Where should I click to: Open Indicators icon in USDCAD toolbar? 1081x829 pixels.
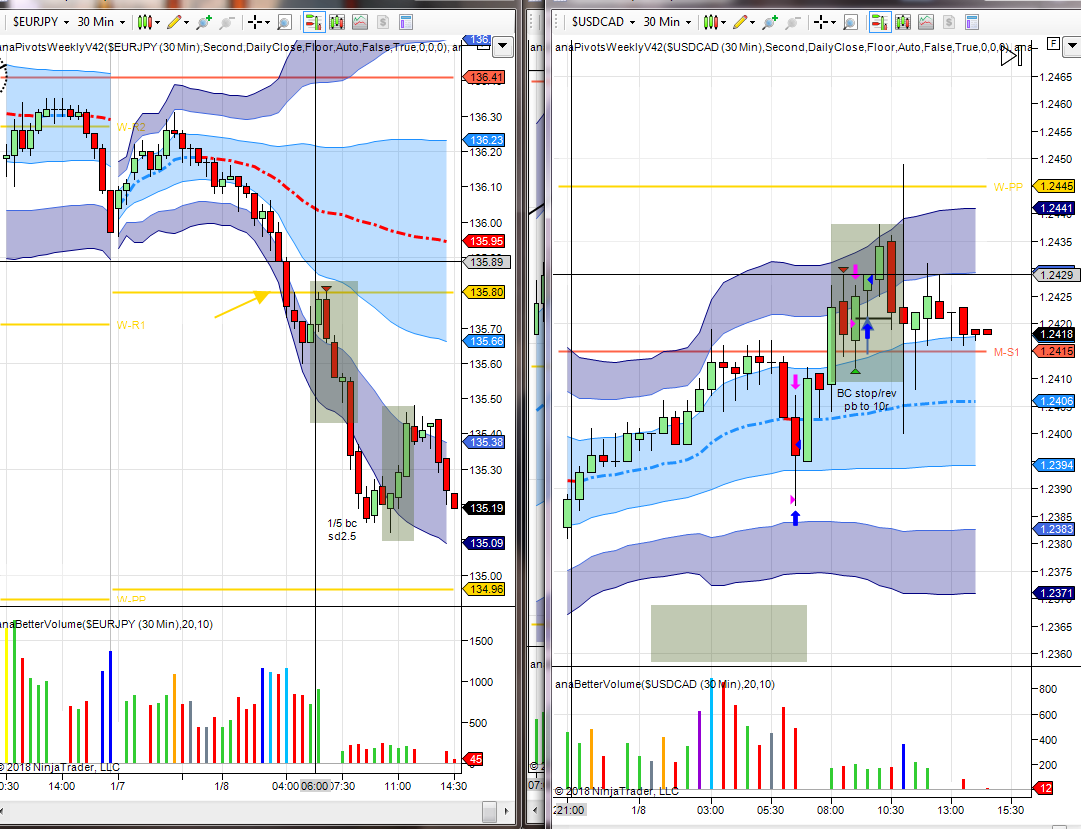click(x=926, y=22)
